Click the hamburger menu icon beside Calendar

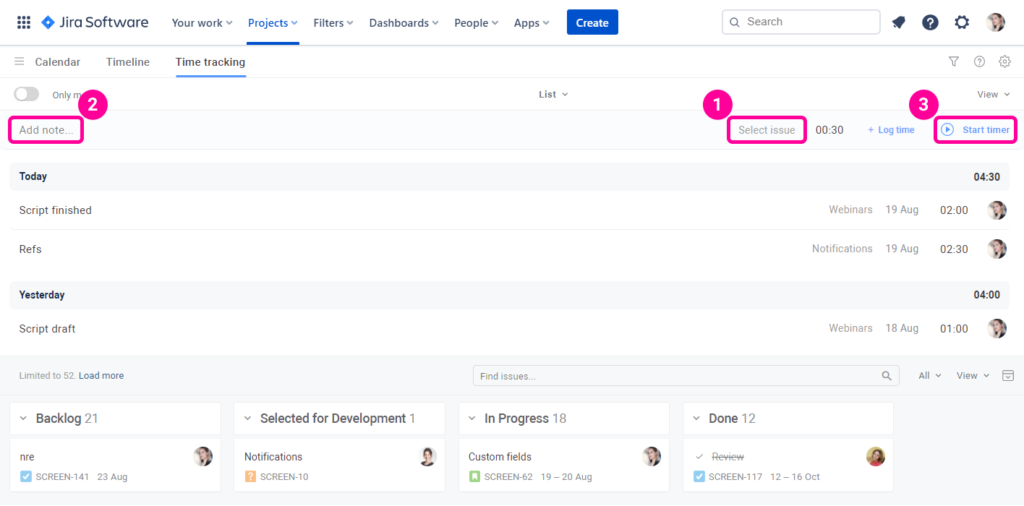point(20,61)
